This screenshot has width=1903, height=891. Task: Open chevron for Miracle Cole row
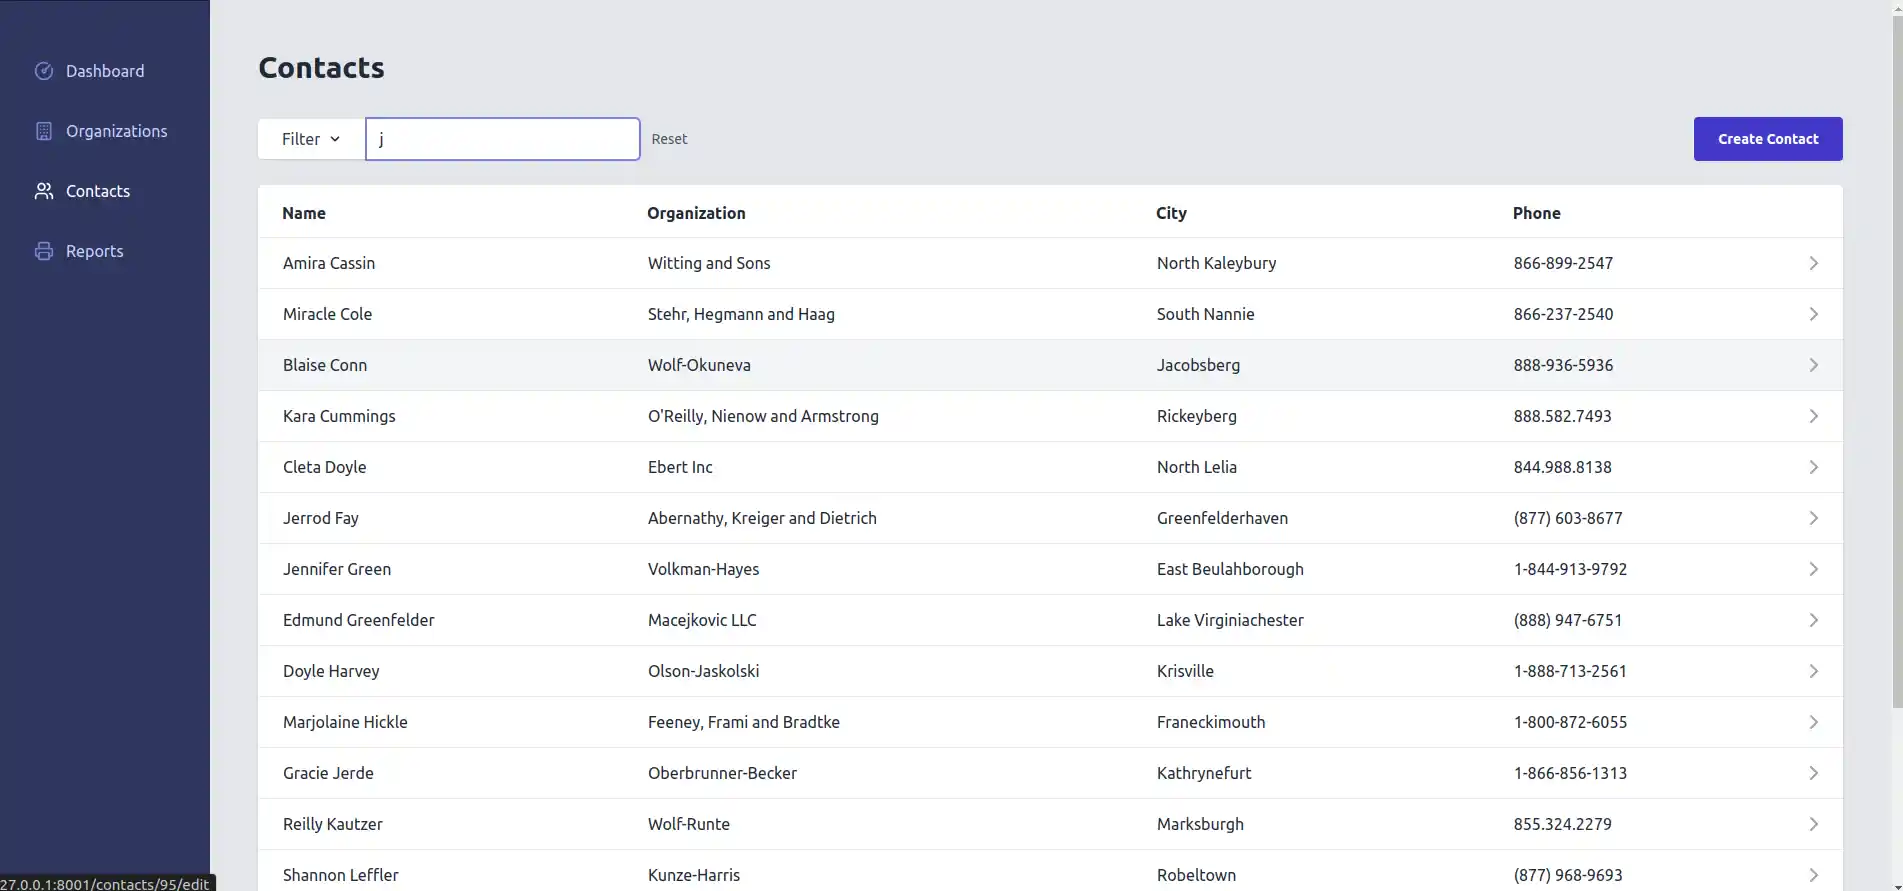click(1813, 314)
